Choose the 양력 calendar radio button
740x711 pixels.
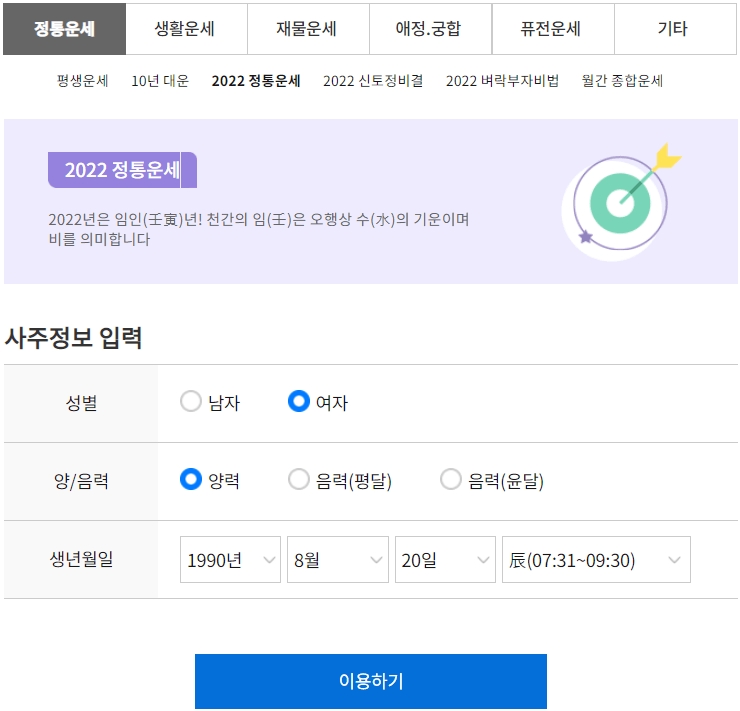pyautogui.click(x=191, y=479)
